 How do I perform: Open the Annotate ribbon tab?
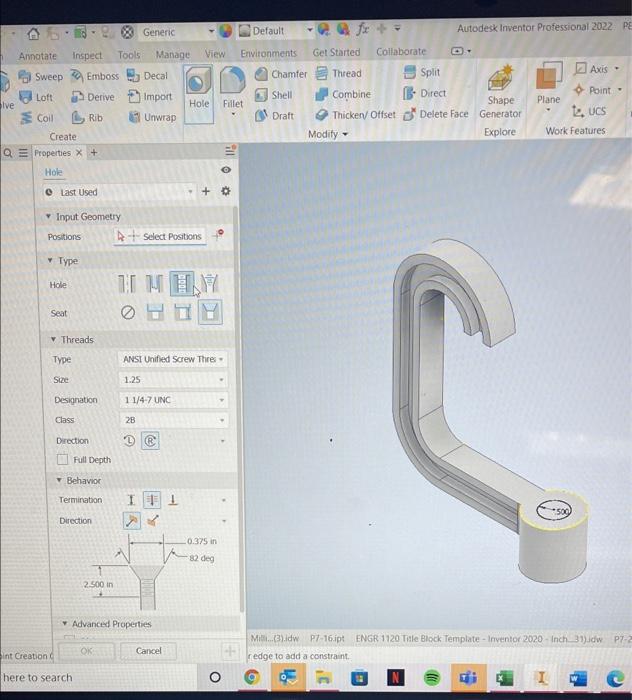tap(37, 56)
